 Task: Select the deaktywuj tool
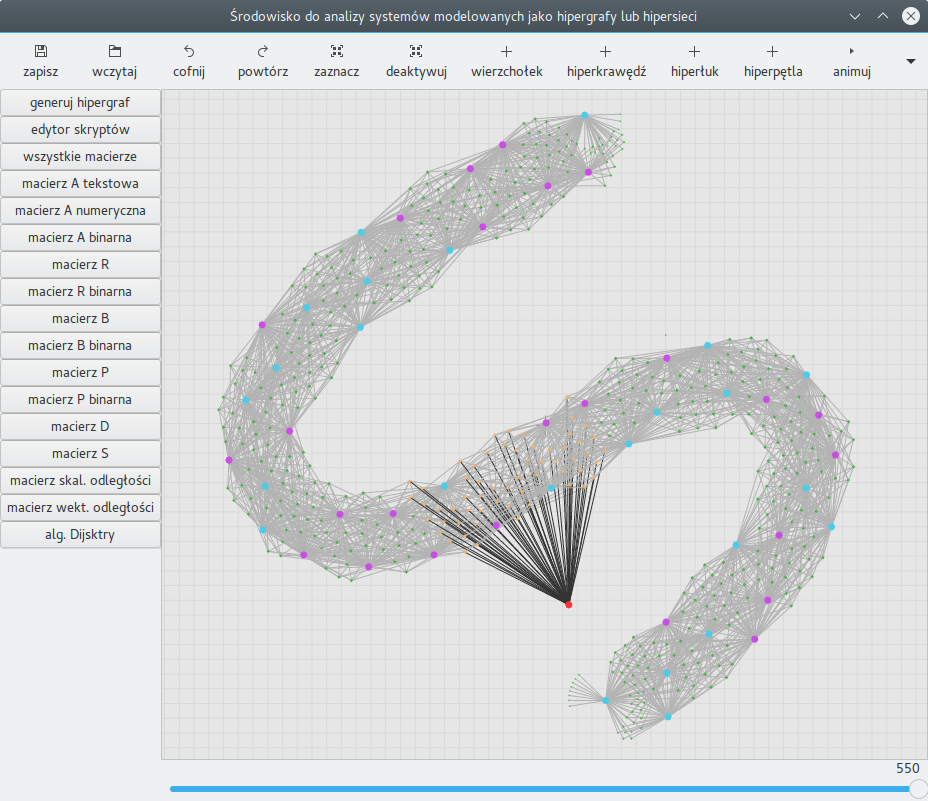point(416,52)
